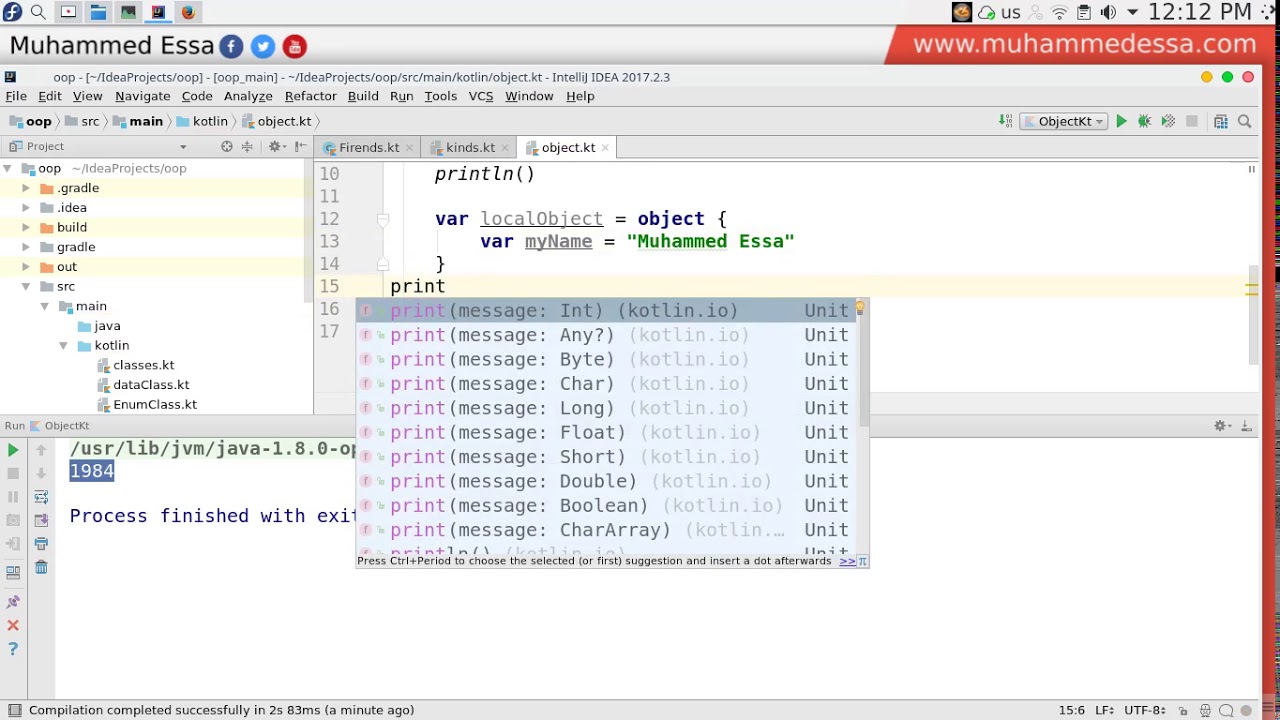
Task: Collapse the oop project root
Action: coord(7,168)
